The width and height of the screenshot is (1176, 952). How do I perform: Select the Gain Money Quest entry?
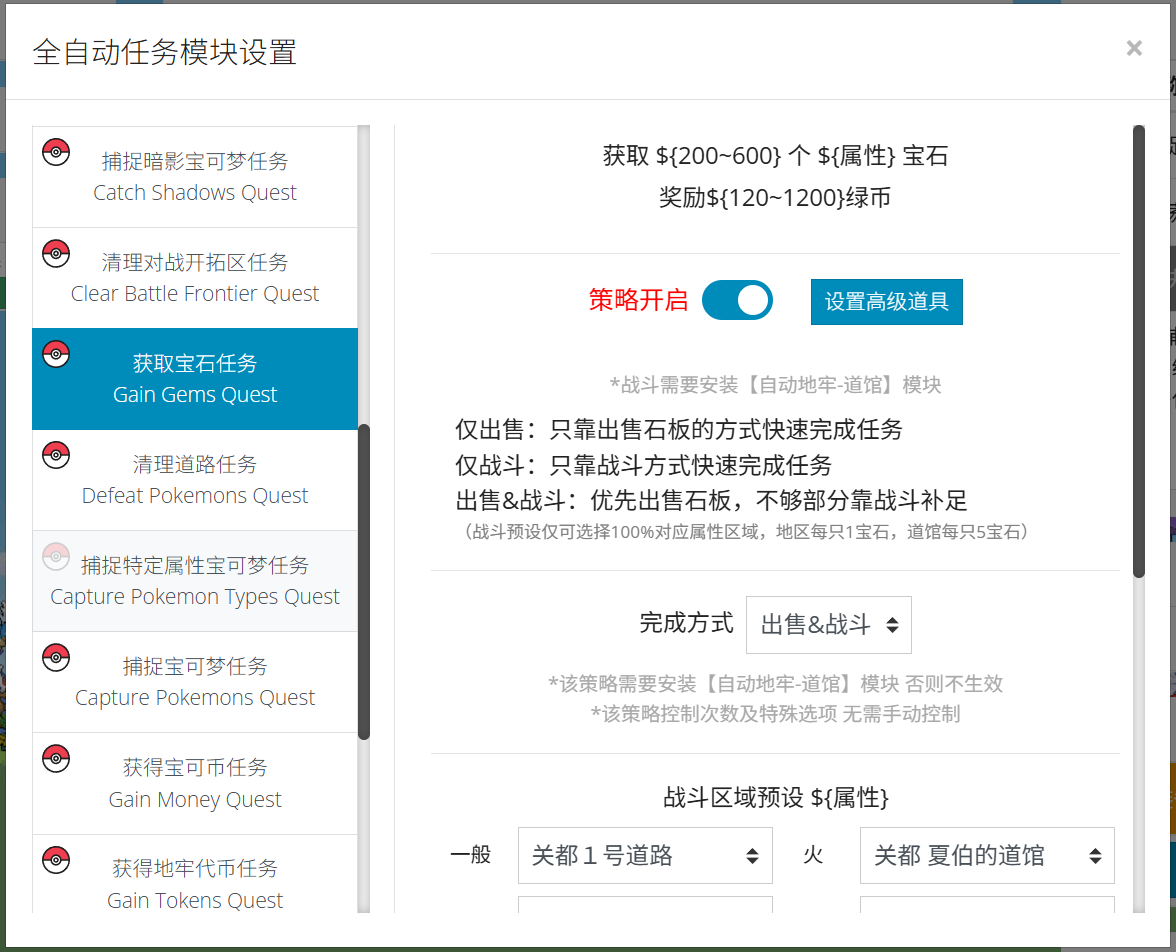[195, 783]
